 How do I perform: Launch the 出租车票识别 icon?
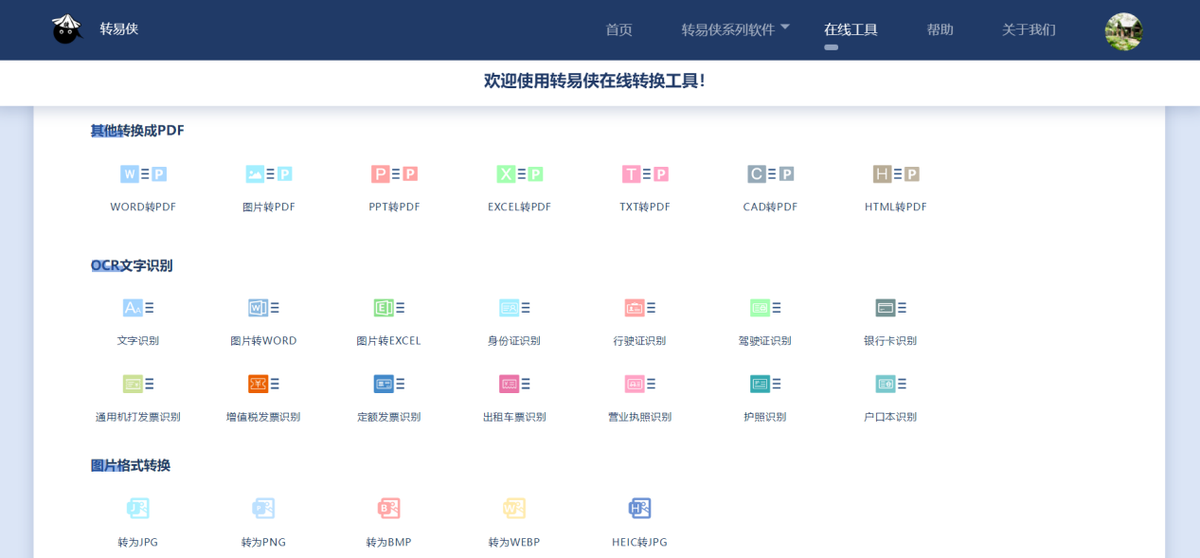[x=515, y=384]
